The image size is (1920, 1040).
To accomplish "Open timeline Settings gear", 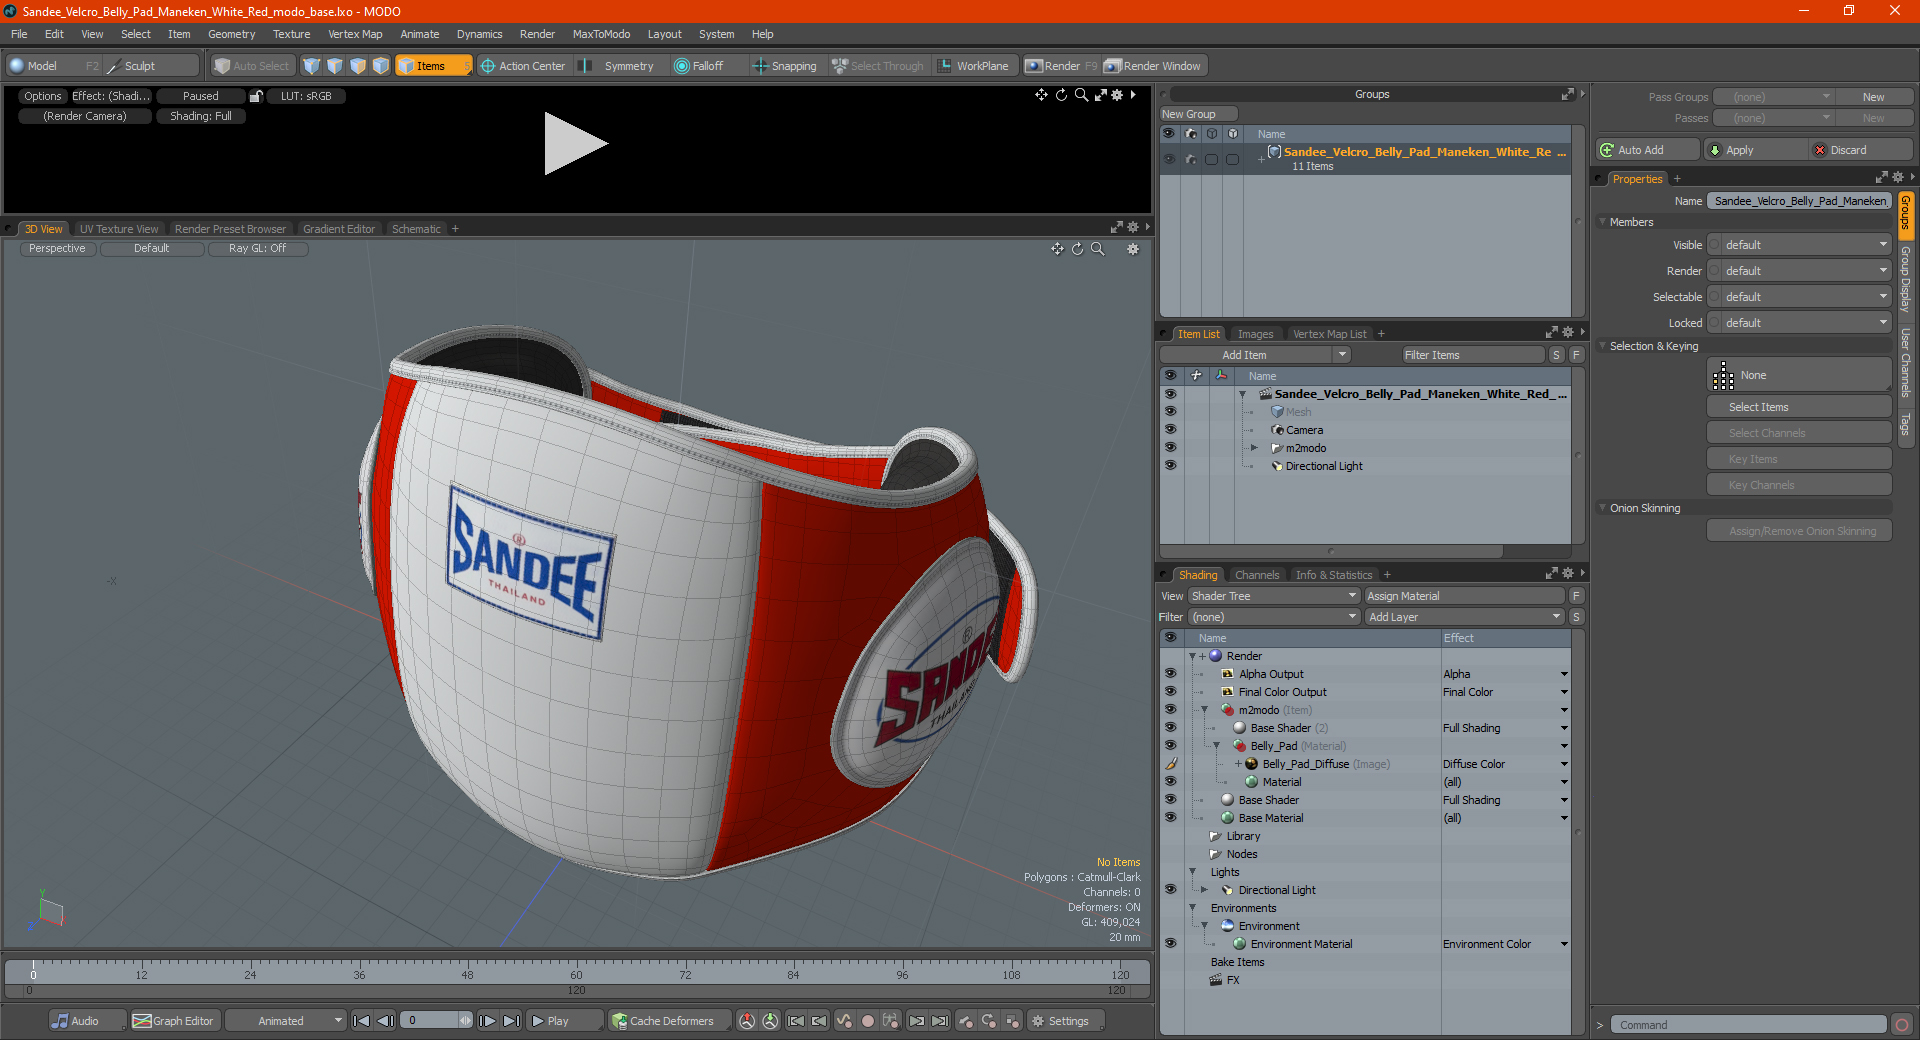I will pos(1066,1021).
